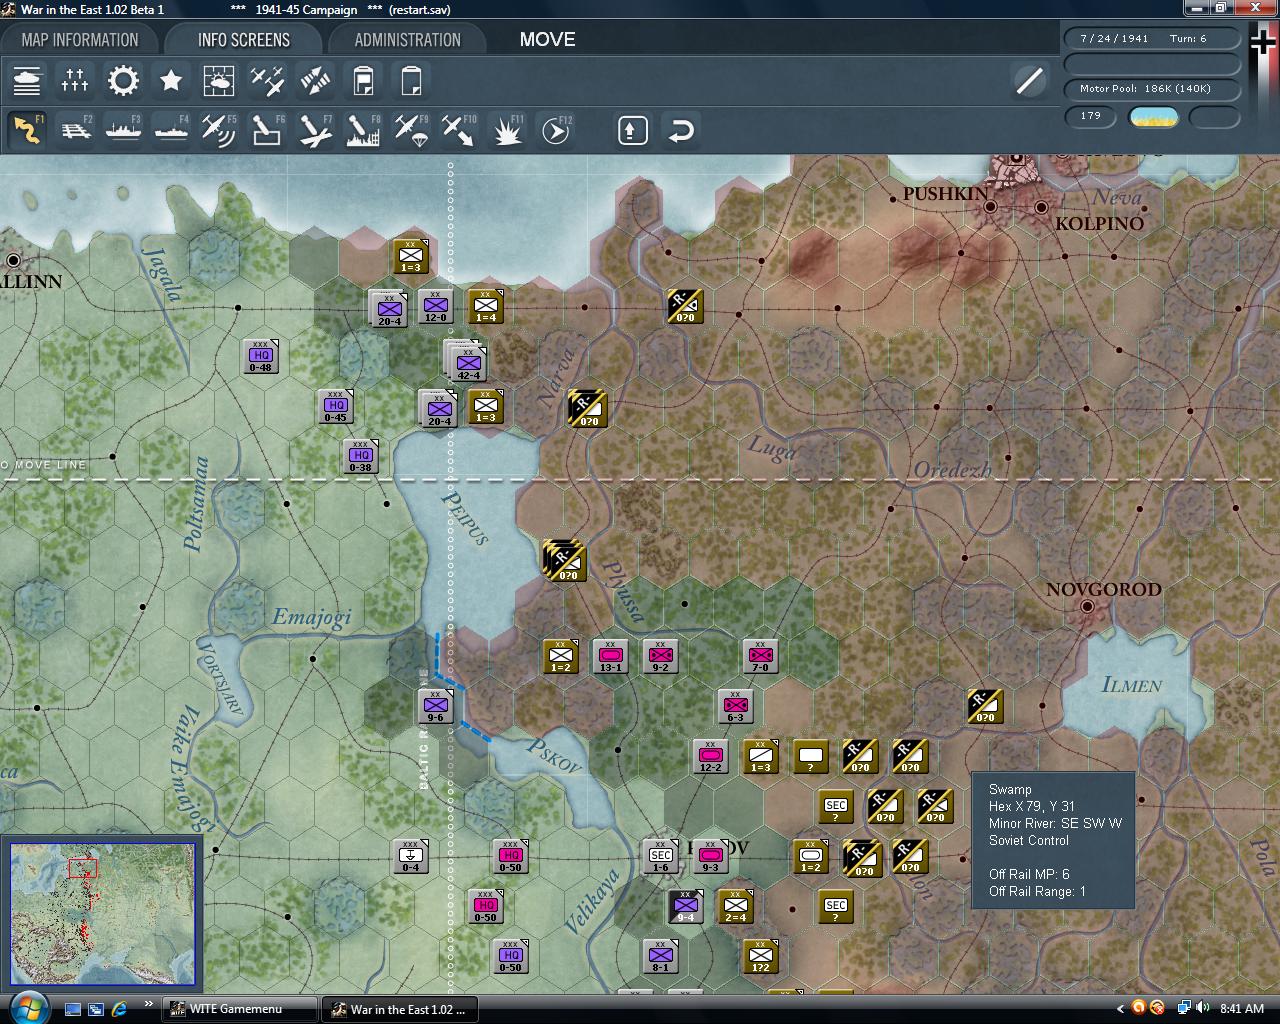
Task: Open the production gear icon
Action: [x=123, y=80]
